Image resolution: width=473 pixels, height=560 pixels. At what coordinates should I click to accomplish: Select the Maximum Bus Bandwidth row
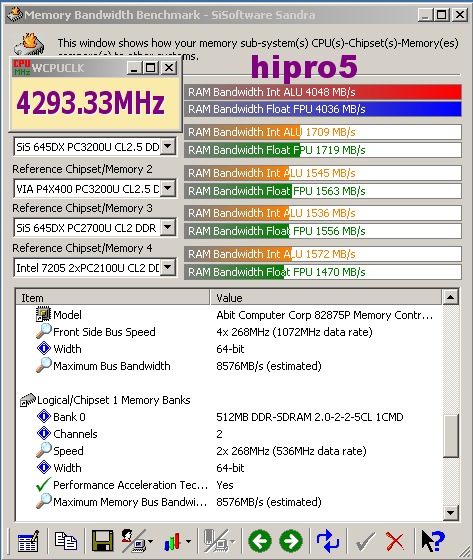coord(229,366)
